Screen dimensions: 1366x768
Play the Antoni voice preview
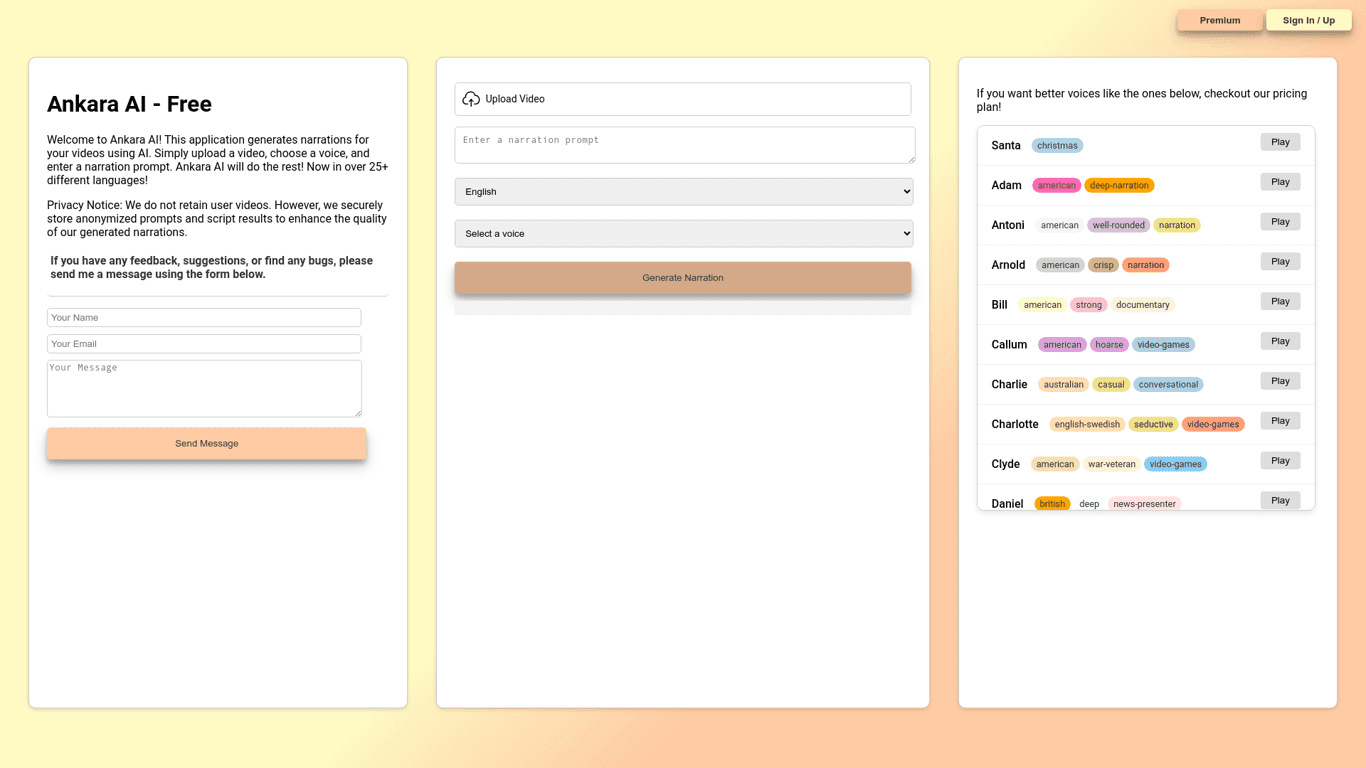1279,222
